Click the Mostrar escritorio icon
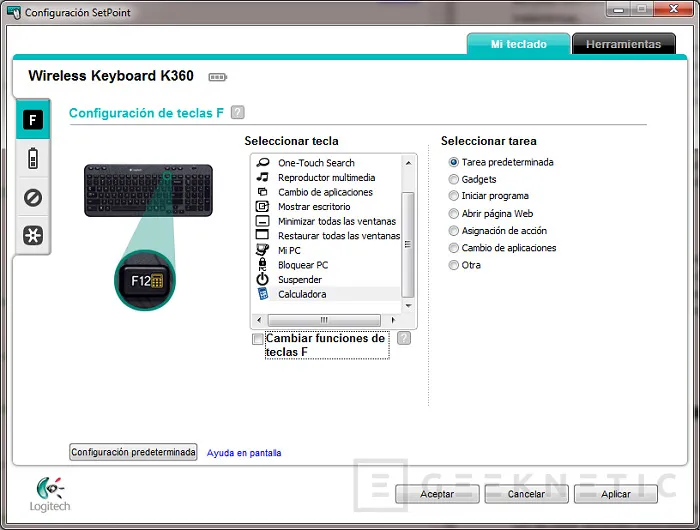 (x=262, y=206)
